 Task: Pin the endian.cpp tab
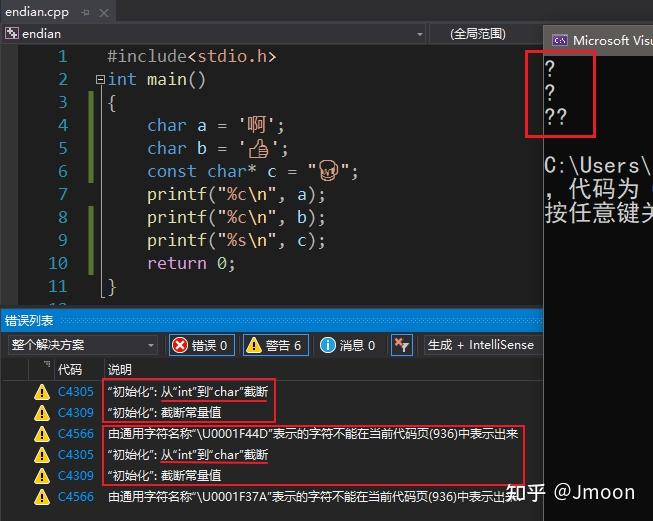[x=86, y=12]
